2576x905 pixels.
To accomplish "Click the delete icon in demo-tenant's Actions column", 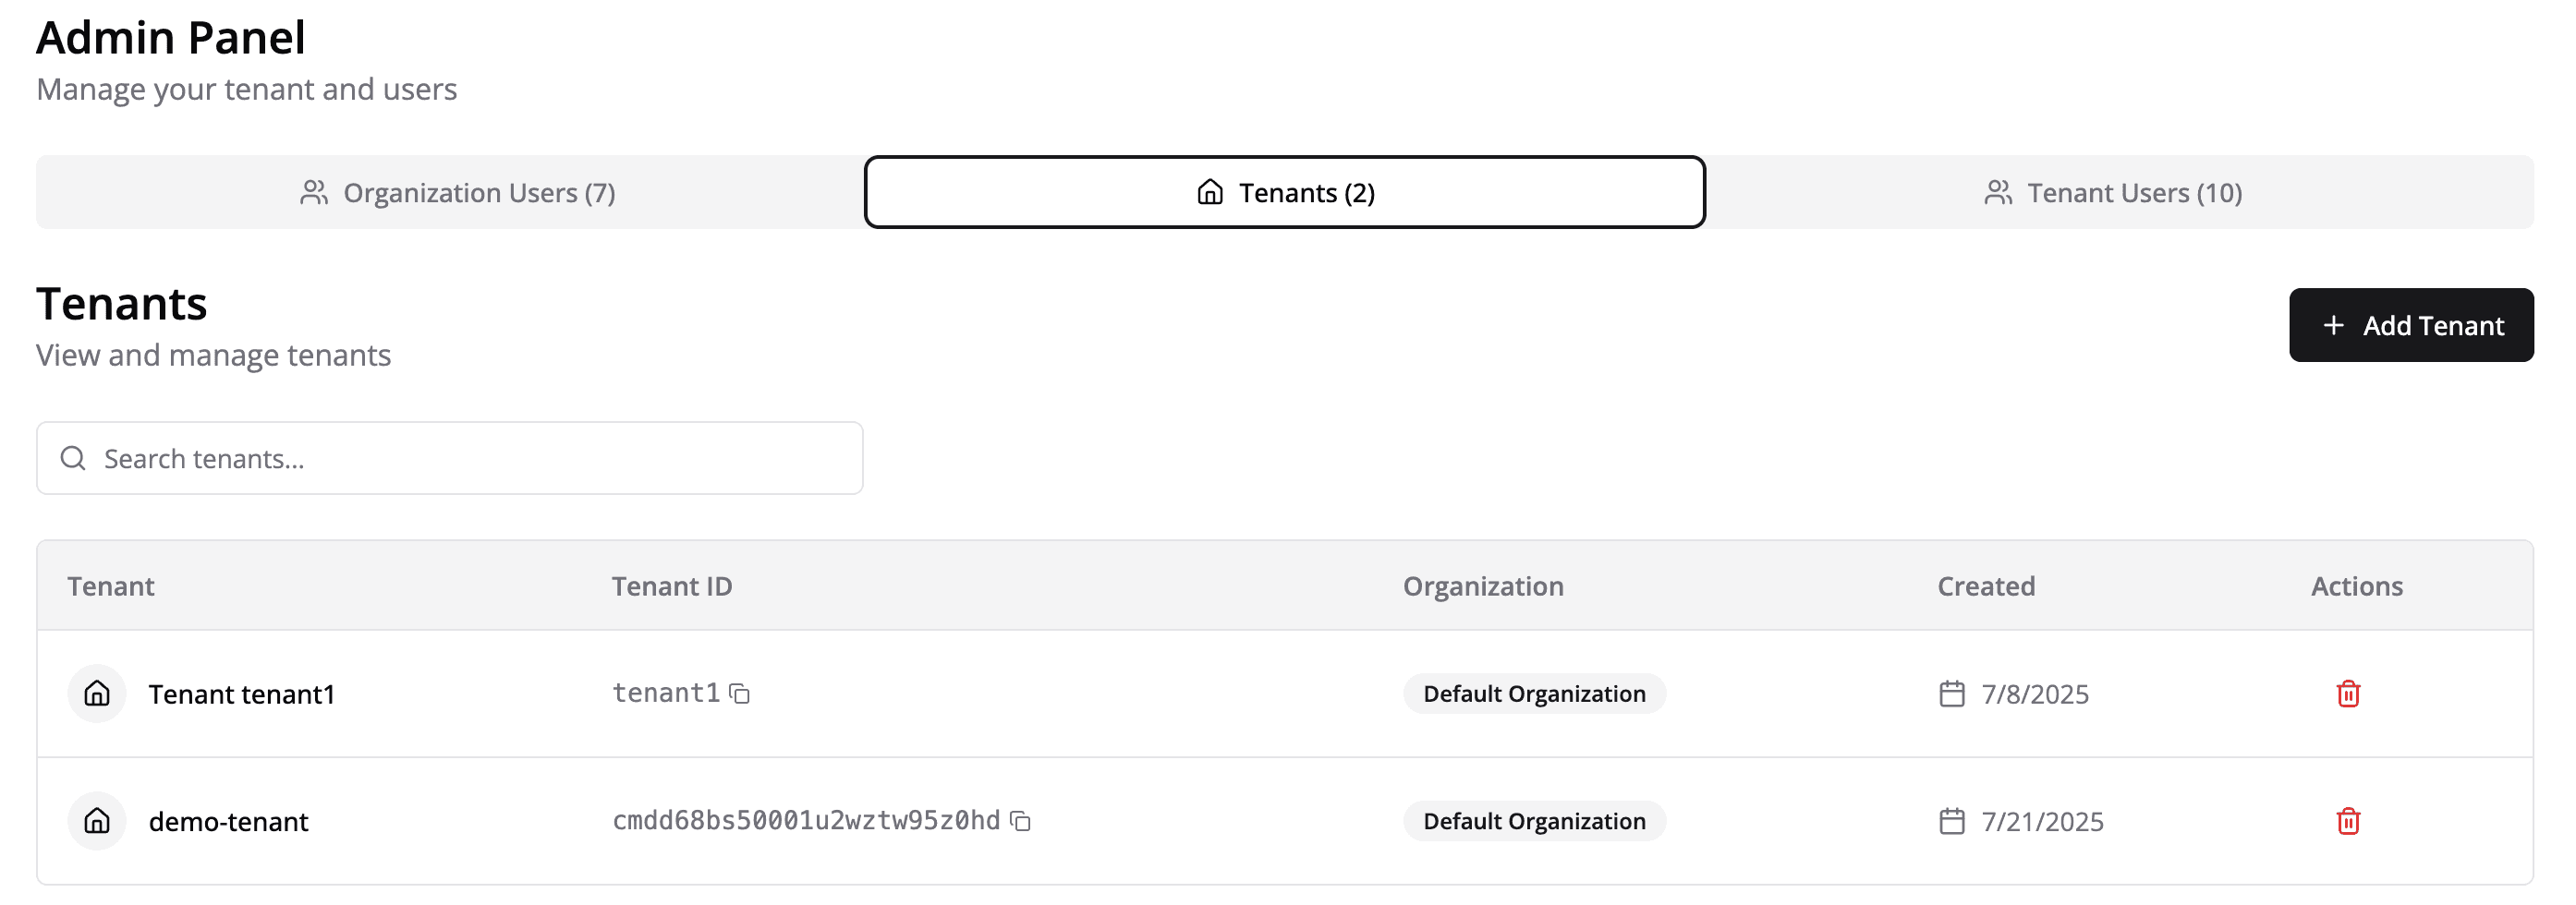I will click(2349, 821).
